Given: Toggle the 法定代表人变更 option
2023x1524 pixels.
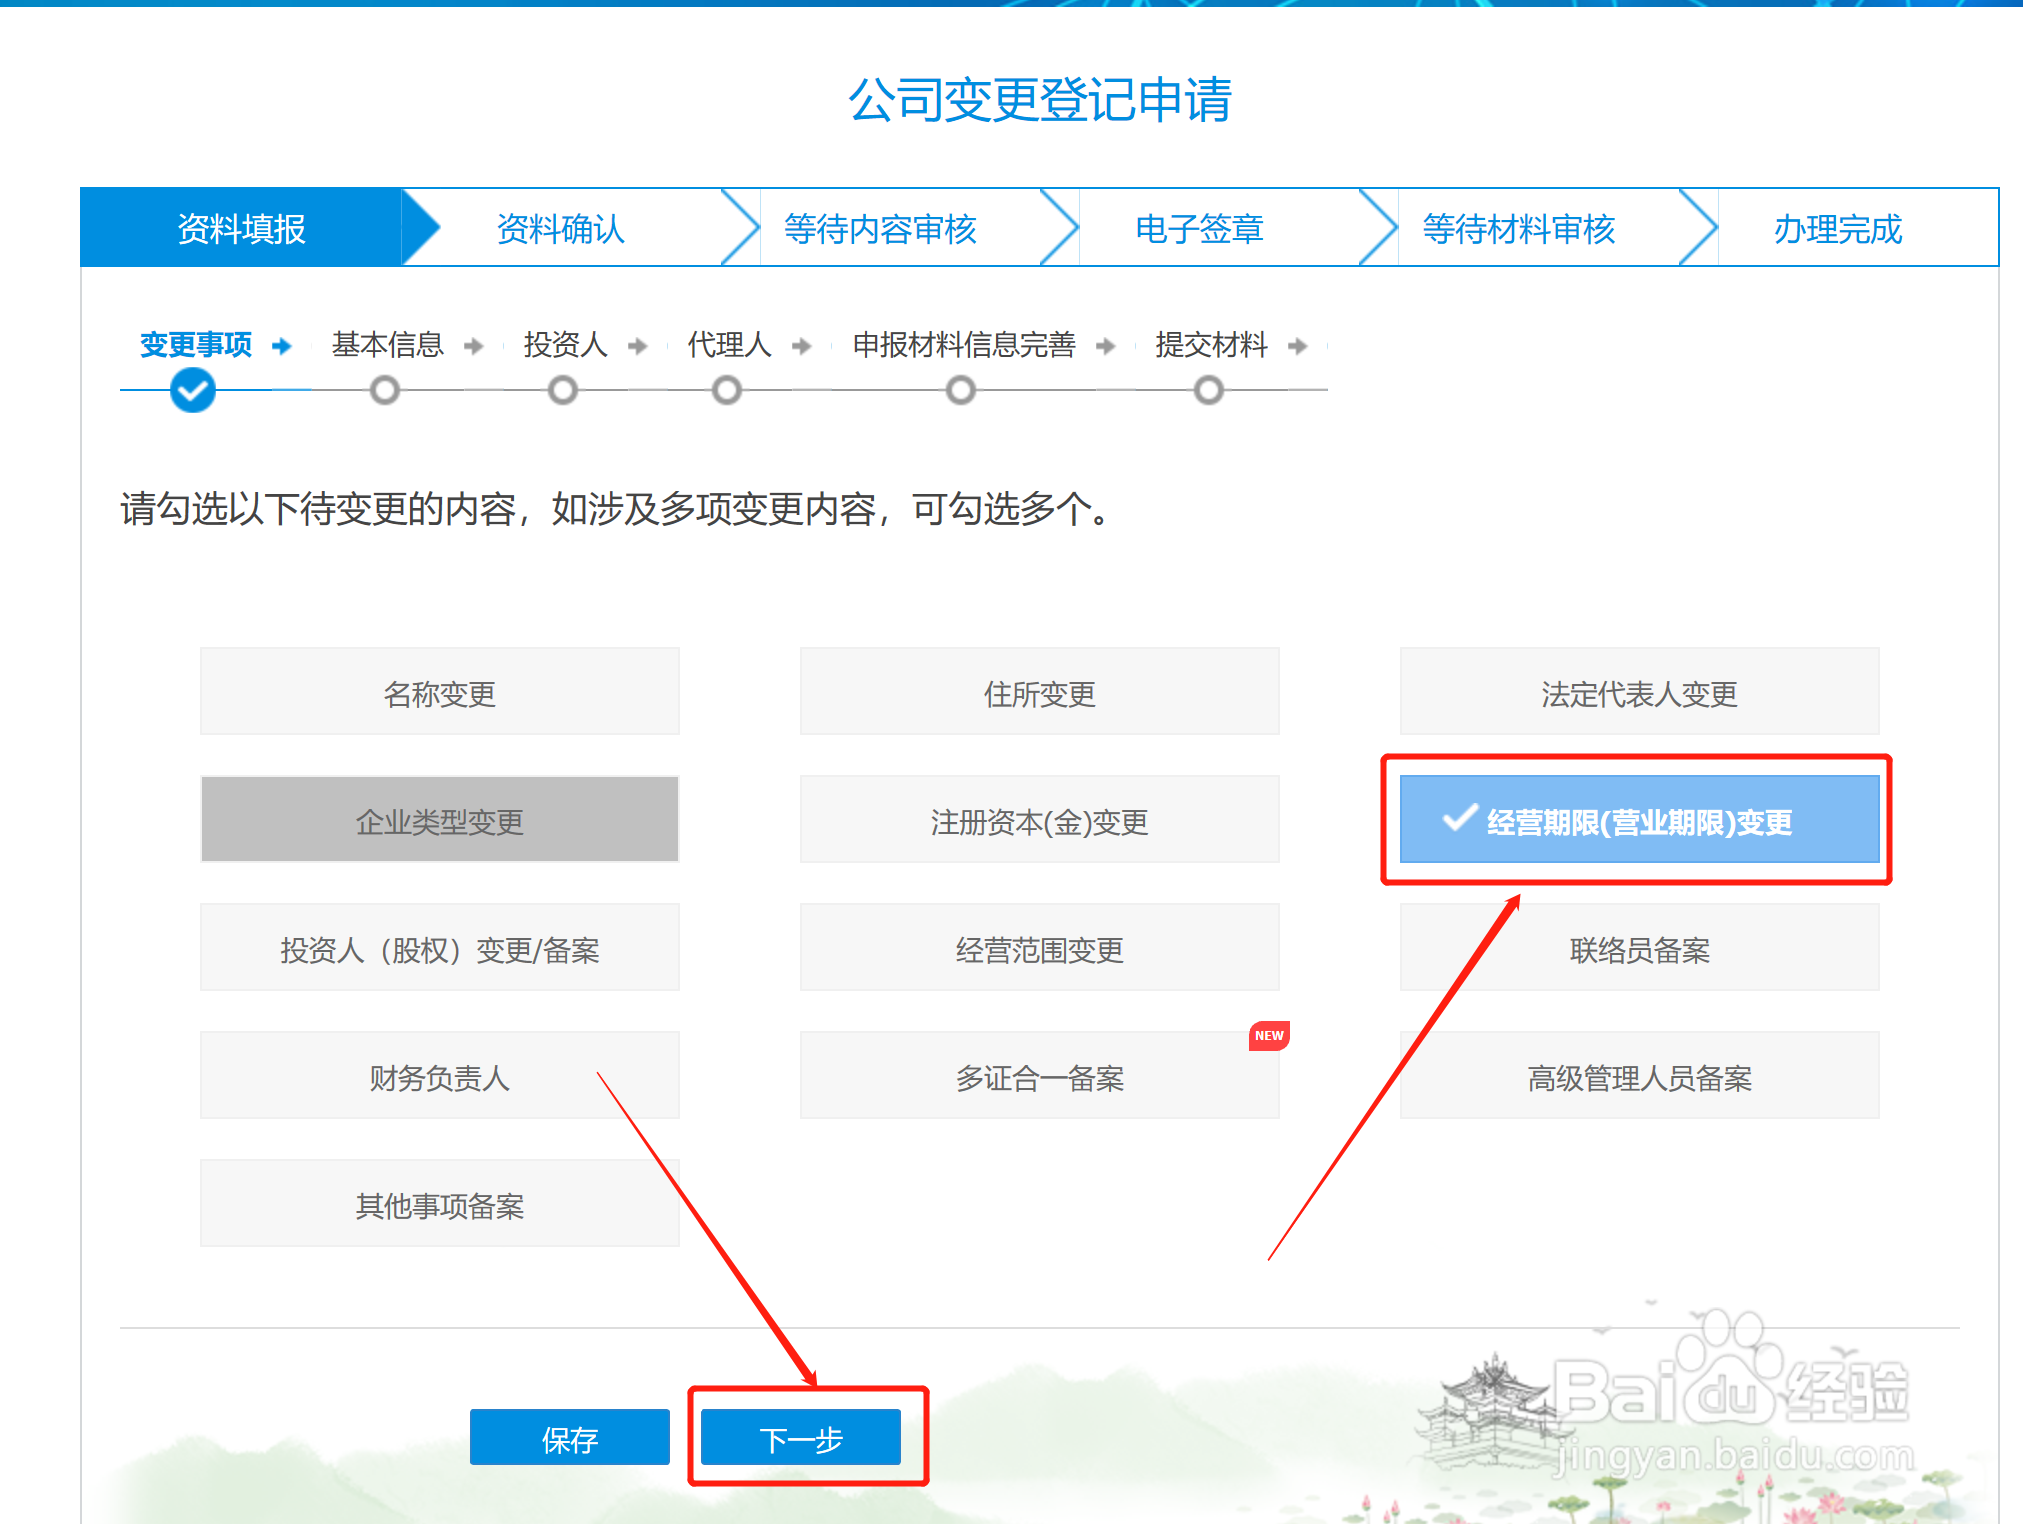Looking at the screenshot, I should pyautogui.click(x=1639, y=693).
